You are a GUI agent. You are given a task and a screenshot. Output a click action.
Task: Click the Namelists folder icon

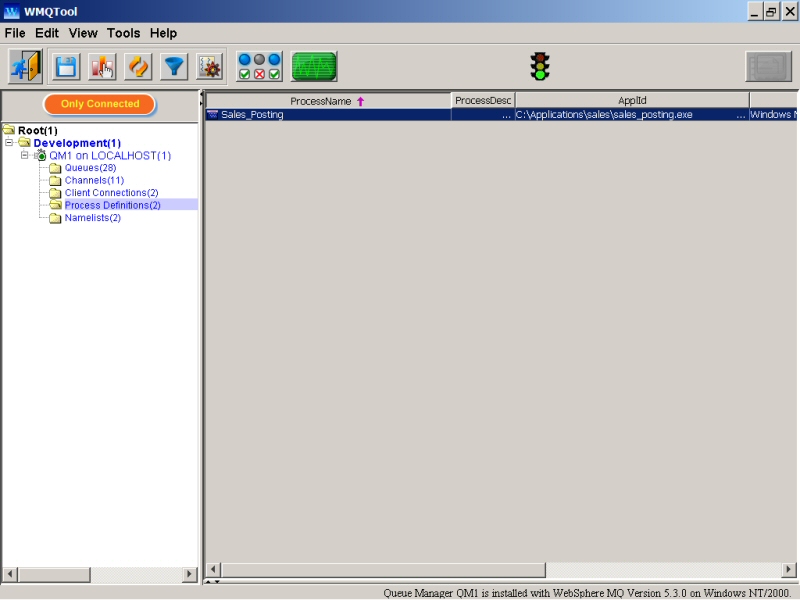click(x=55, y=218)
